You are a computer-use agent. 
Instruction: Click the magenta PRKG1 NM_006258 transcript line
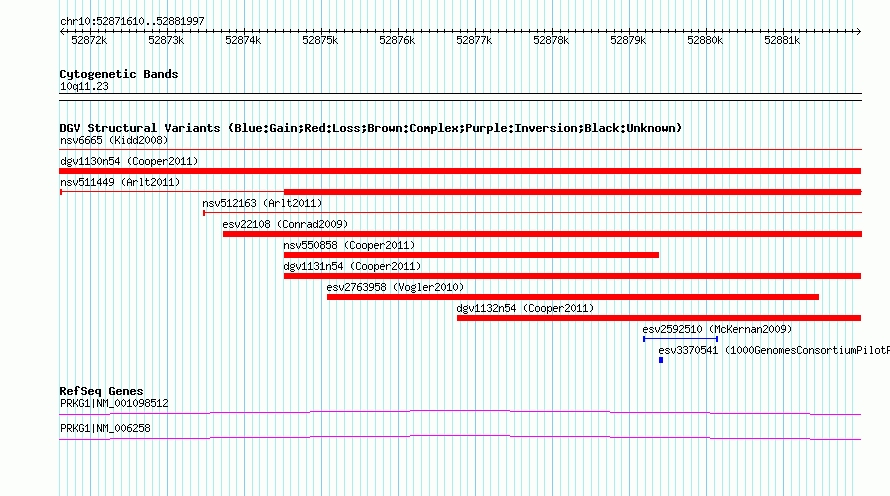(x=460, y=438)
